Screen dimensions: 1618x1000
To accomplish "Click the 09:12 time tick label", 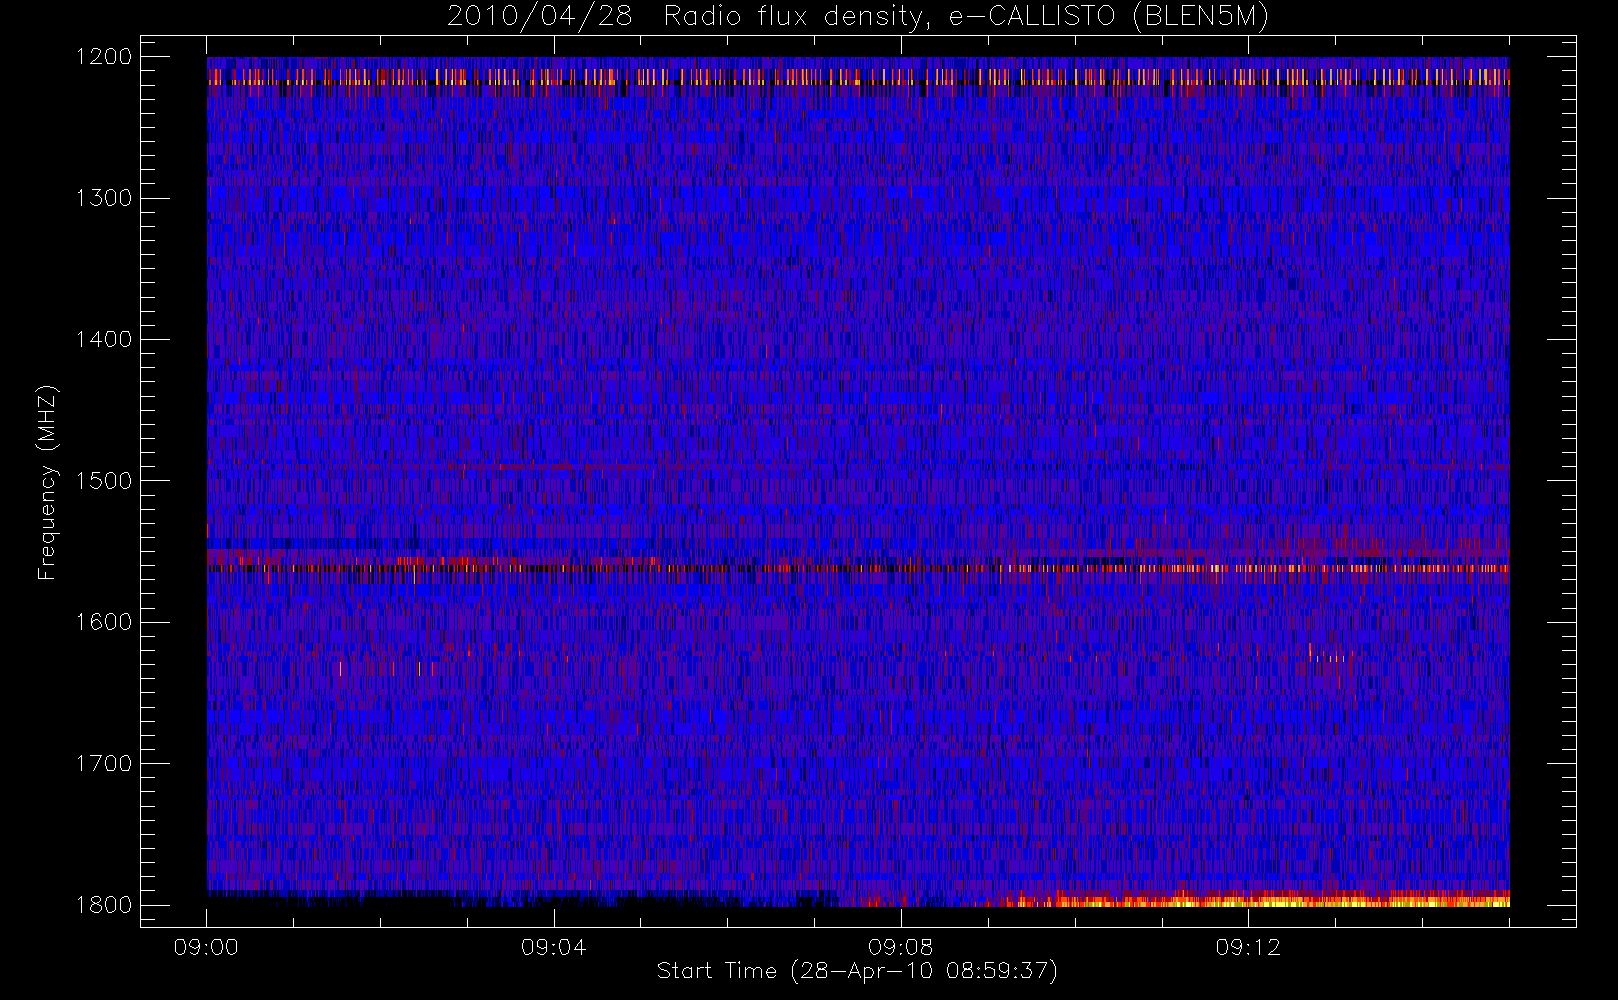I will coord(1248,947).
